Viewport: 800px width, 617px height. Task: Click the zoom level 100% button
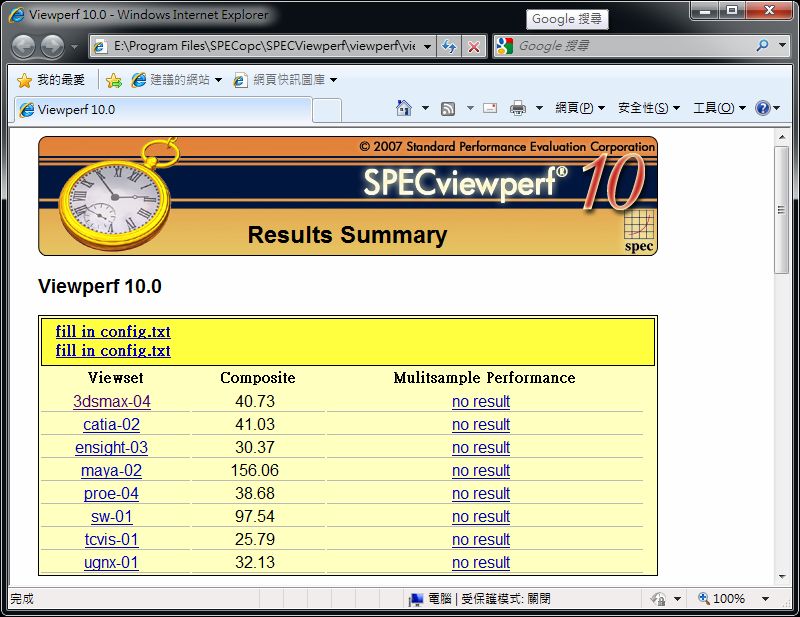pos(721,599)
